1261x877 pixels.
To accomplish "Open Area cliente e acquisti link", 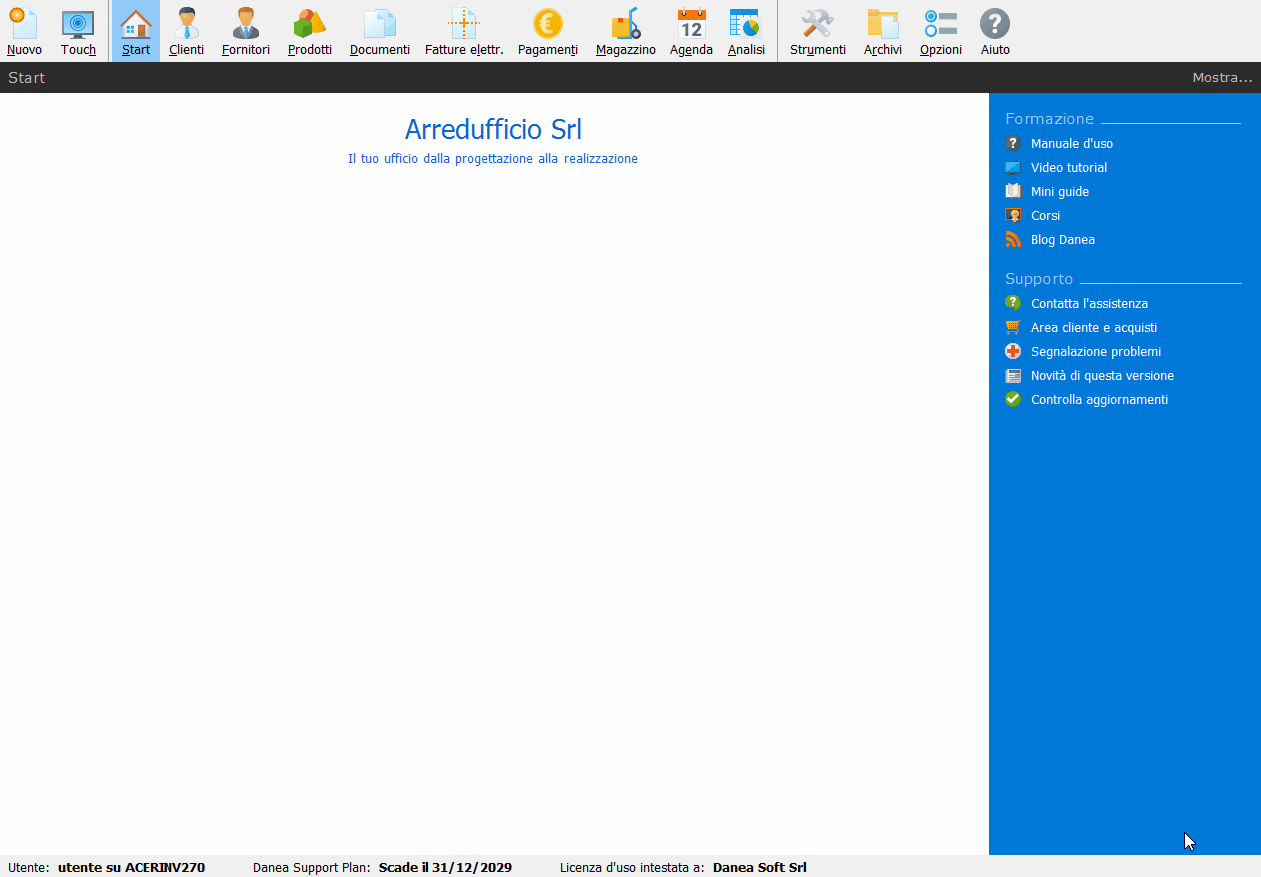I will click(x=1094, y=328).
